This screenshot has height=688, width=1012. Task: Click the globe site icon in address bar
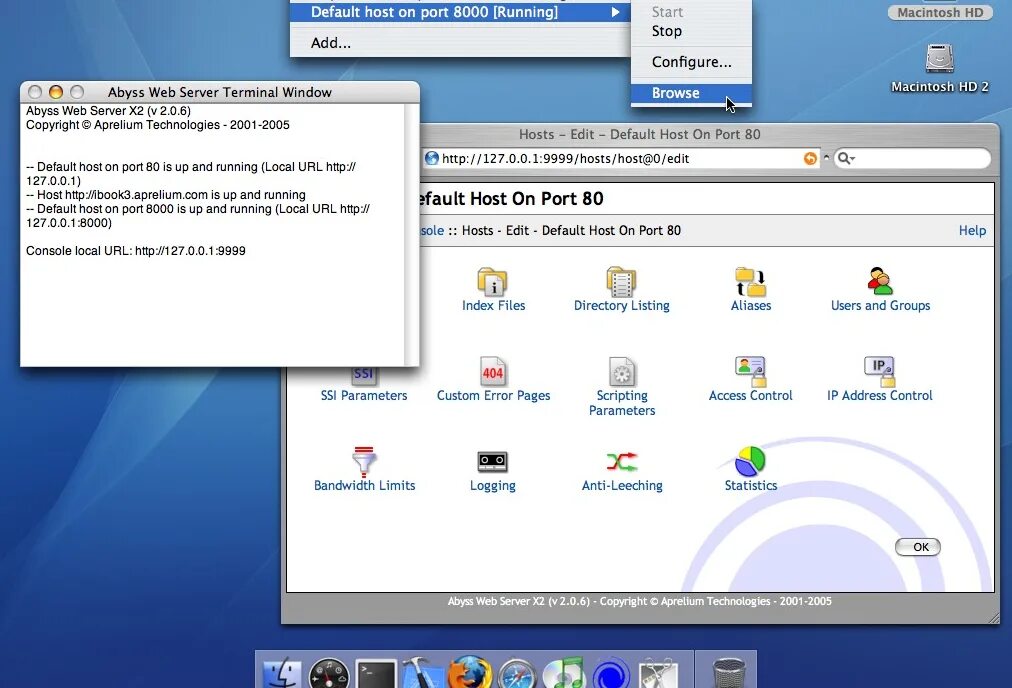(431, 158)
